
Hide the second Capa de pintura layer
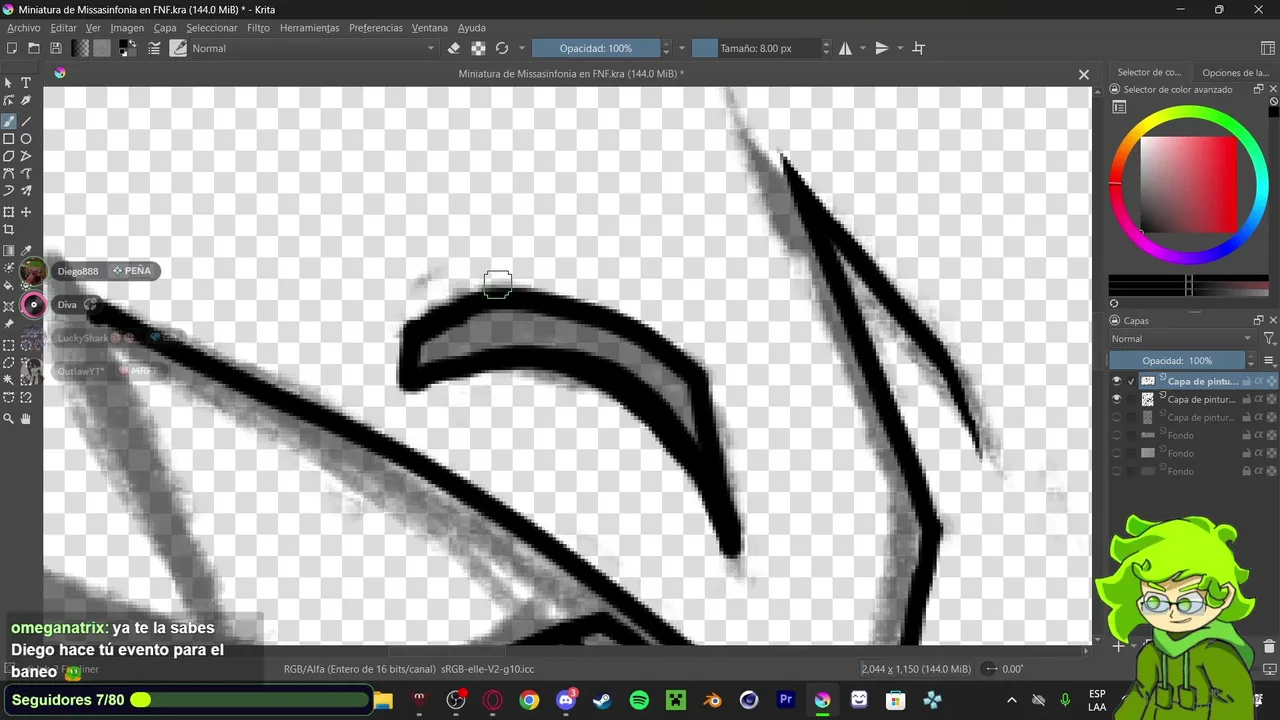tap(1117, 399)
